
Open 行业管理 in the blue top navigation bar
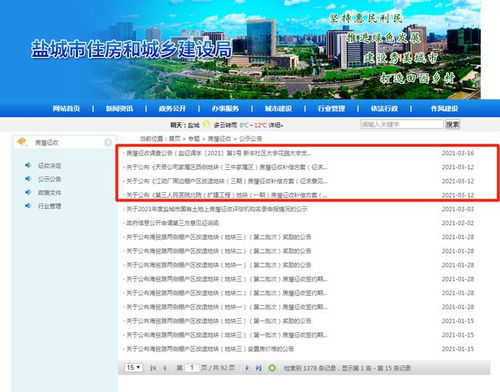pos(331,109)
